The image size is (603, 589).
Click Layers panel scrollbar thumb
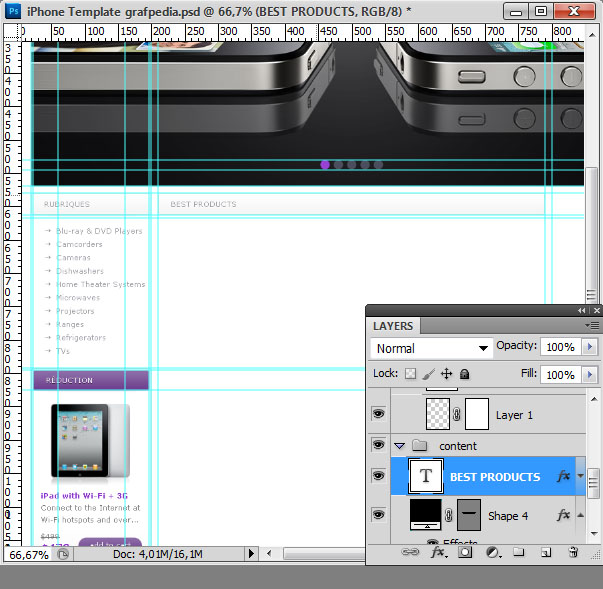coord(594,483)
